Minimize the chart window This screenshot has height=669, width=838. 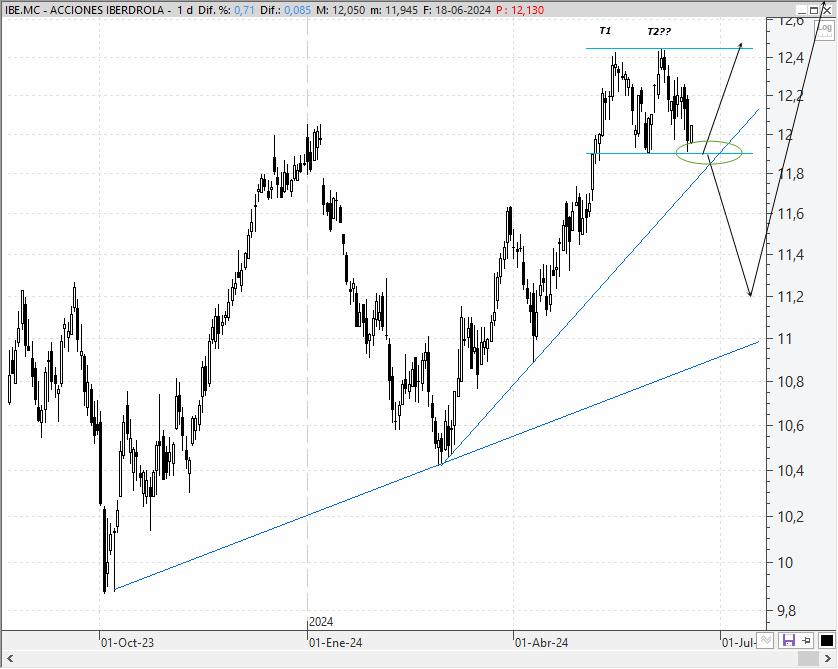click(801, 10)
